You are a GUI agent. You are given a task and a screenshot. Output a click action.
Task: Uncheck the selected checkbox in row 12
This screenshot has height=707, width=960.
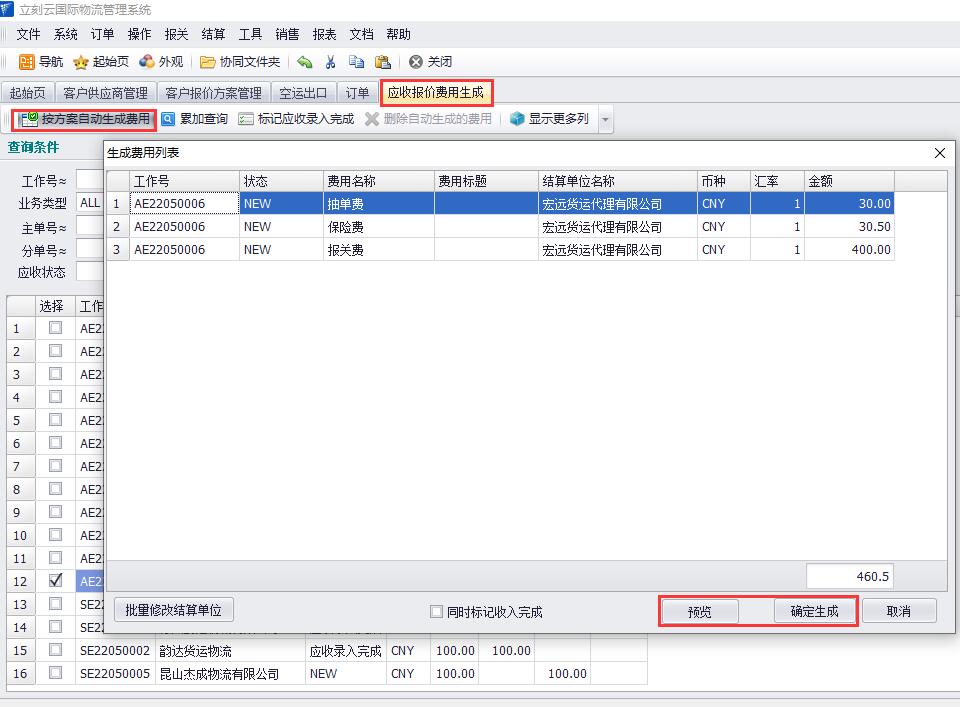coord(55,580)
